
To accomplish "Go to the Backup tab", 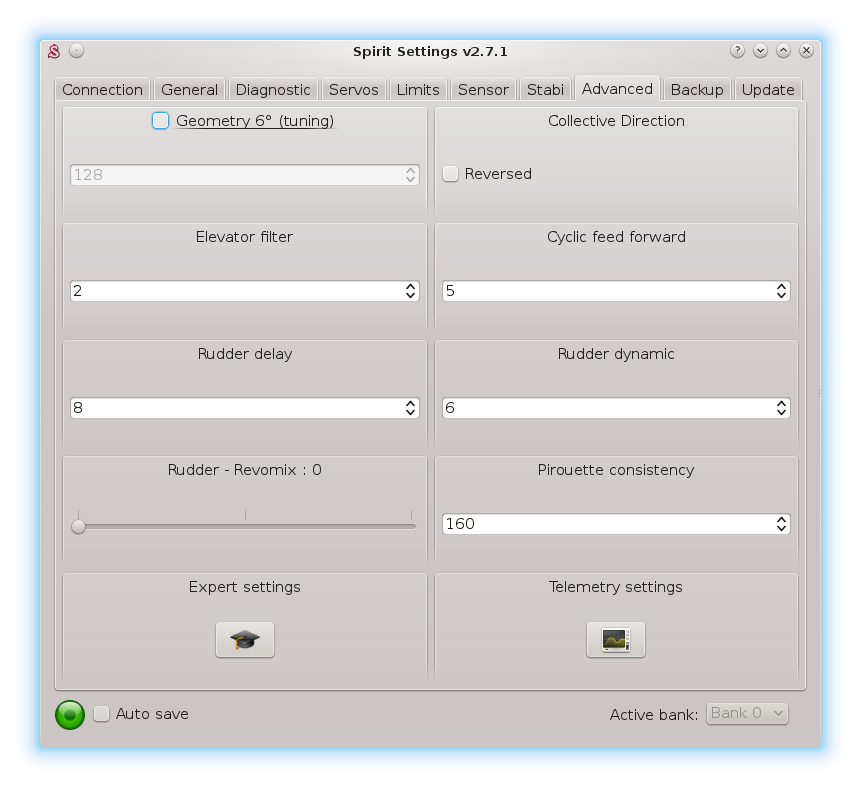I will [696, 90].
